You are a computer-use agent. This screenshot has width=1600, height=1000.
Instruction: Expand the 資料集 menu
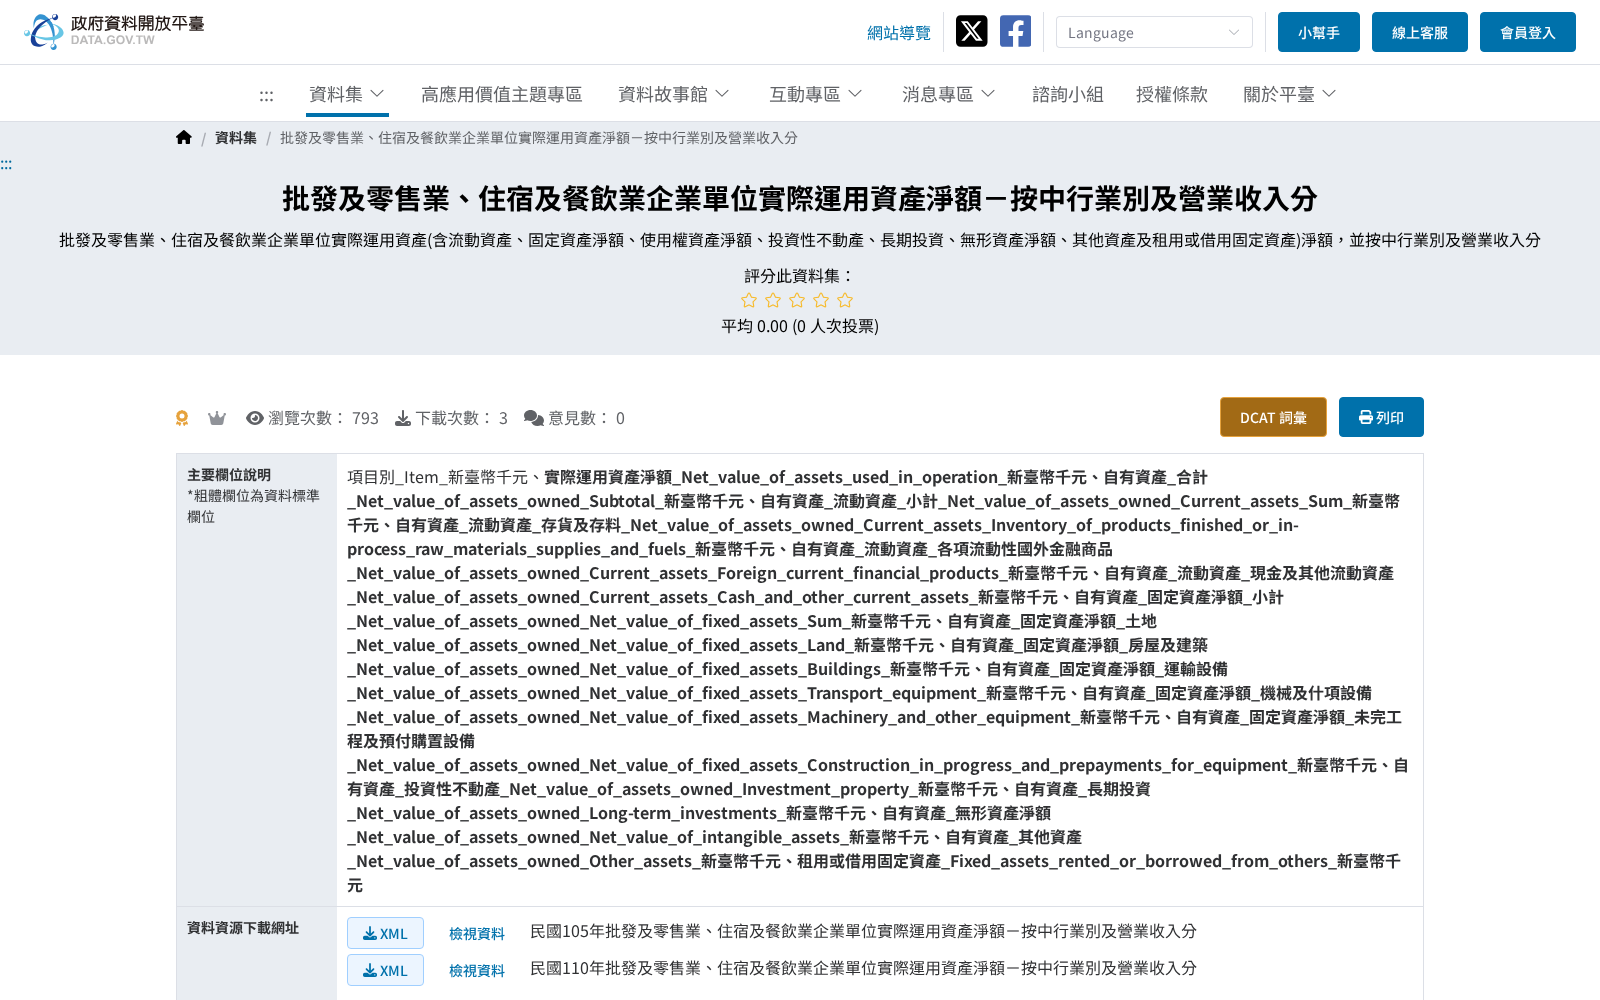[x=347, y=94]
